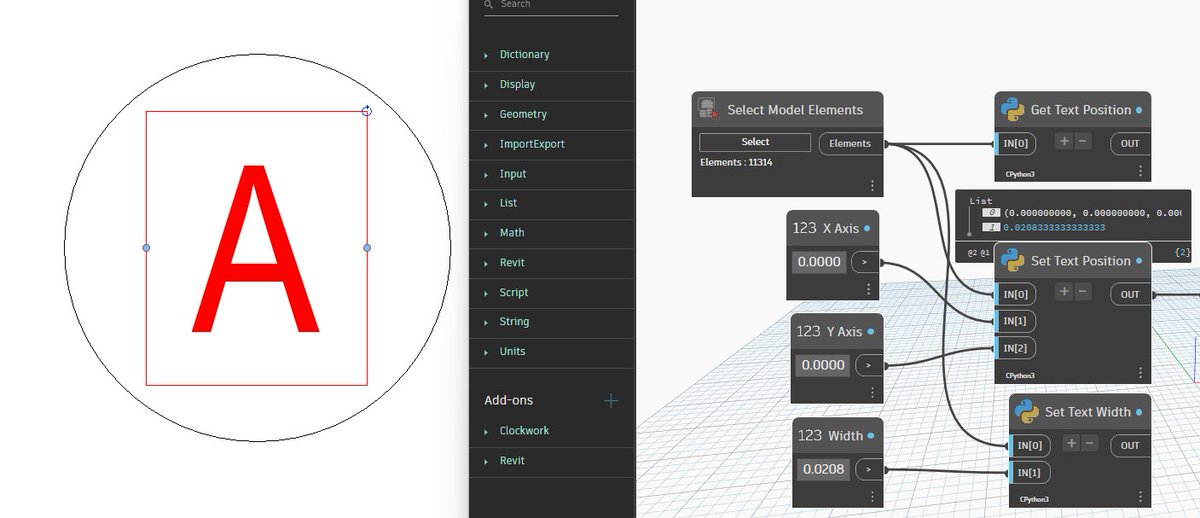Click the red letter A text element
Viewport: 1200px width, 518px height.
(x=256, y=247)
